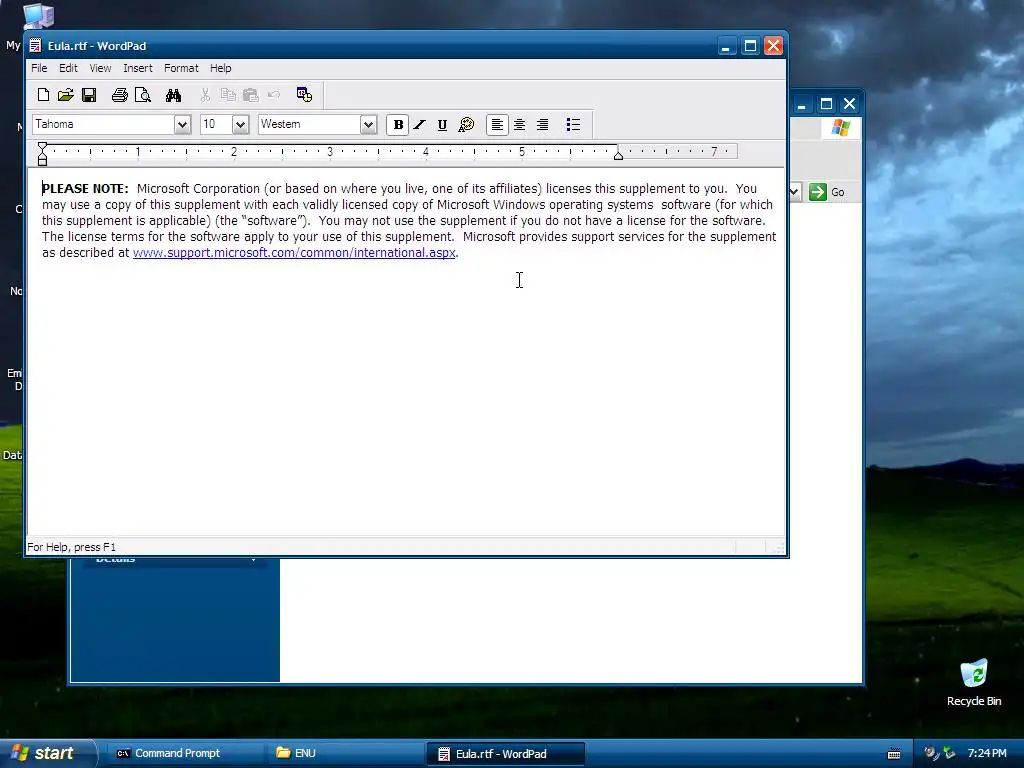Click the Start button
Screen dimensions: 1024x768
[x=47, y=754]
